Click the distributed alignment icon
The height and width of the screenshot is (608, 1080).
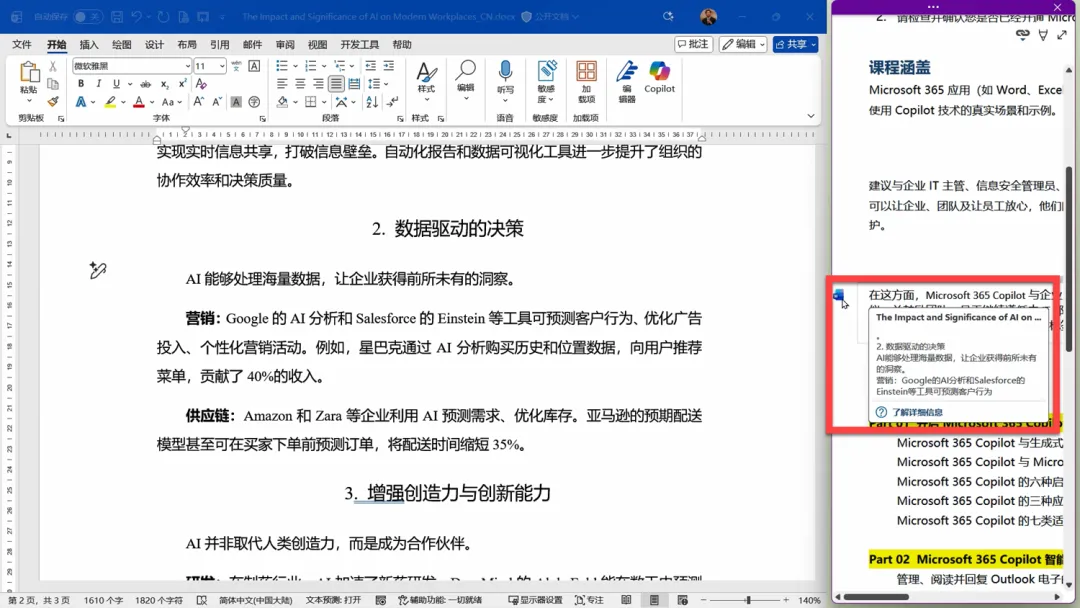coord(354,84)
